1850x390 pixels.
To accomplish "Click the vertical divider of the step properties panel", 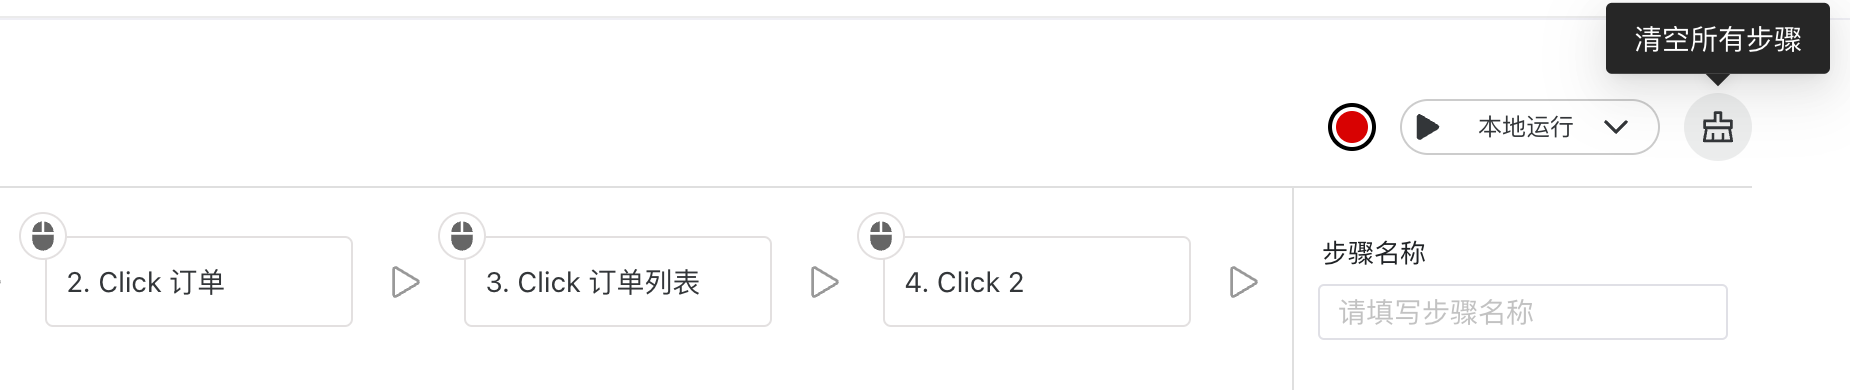I will coord(1293,288).
